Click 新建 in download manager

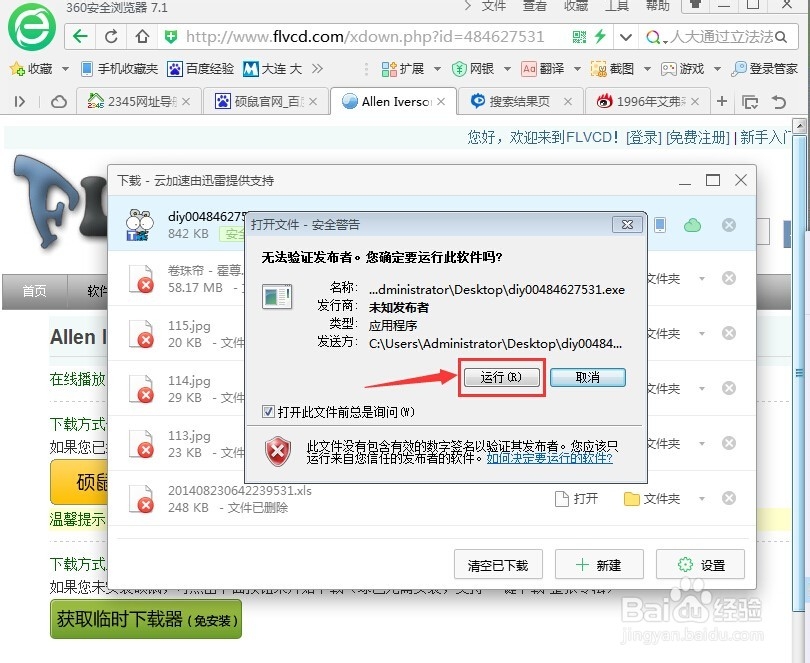pyautogui.click(x=599, y=564)
